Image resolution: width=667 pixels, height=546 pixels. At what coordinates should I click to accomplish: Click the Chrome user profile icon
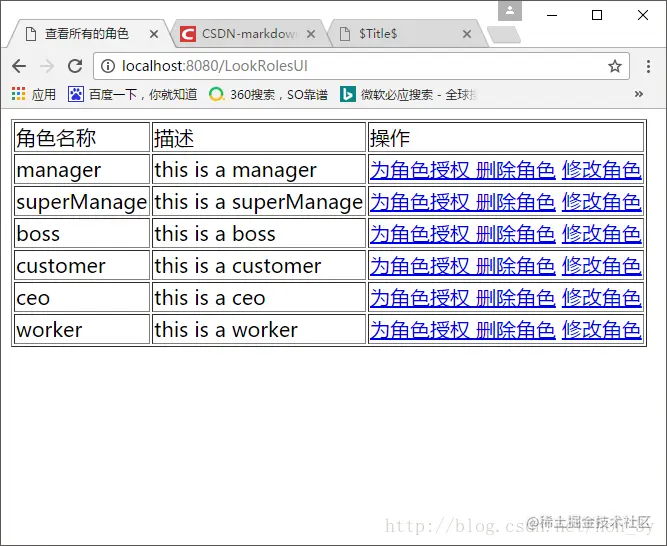(x=510, y=11)
